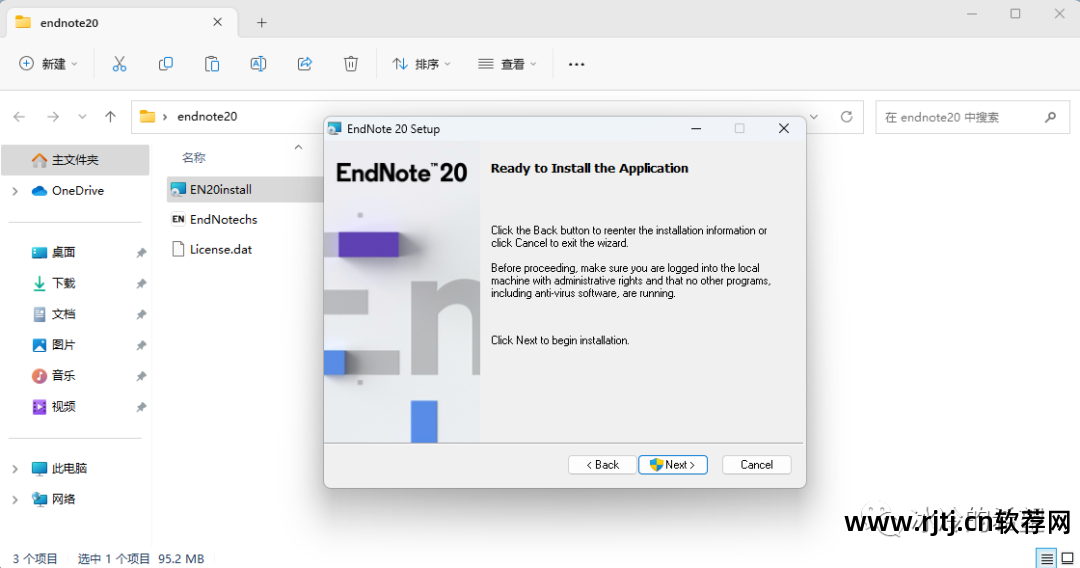Click the refresh button beside address bar

(x=847, y=117)
